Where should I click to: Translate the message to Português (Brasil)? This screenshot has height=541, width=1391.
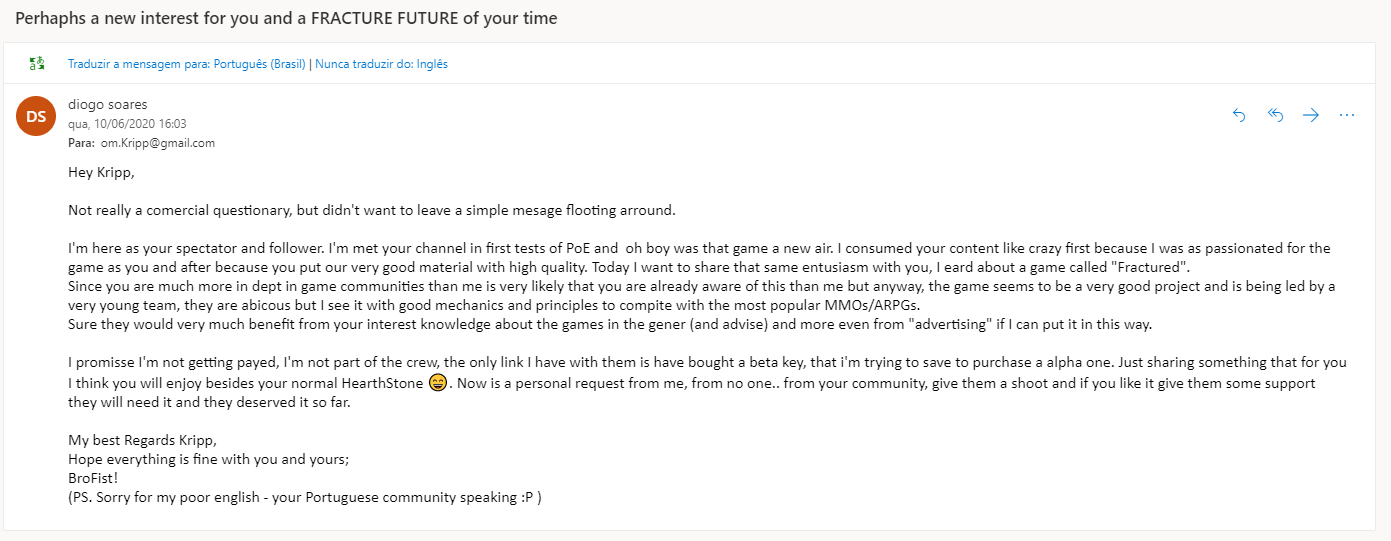187,64
